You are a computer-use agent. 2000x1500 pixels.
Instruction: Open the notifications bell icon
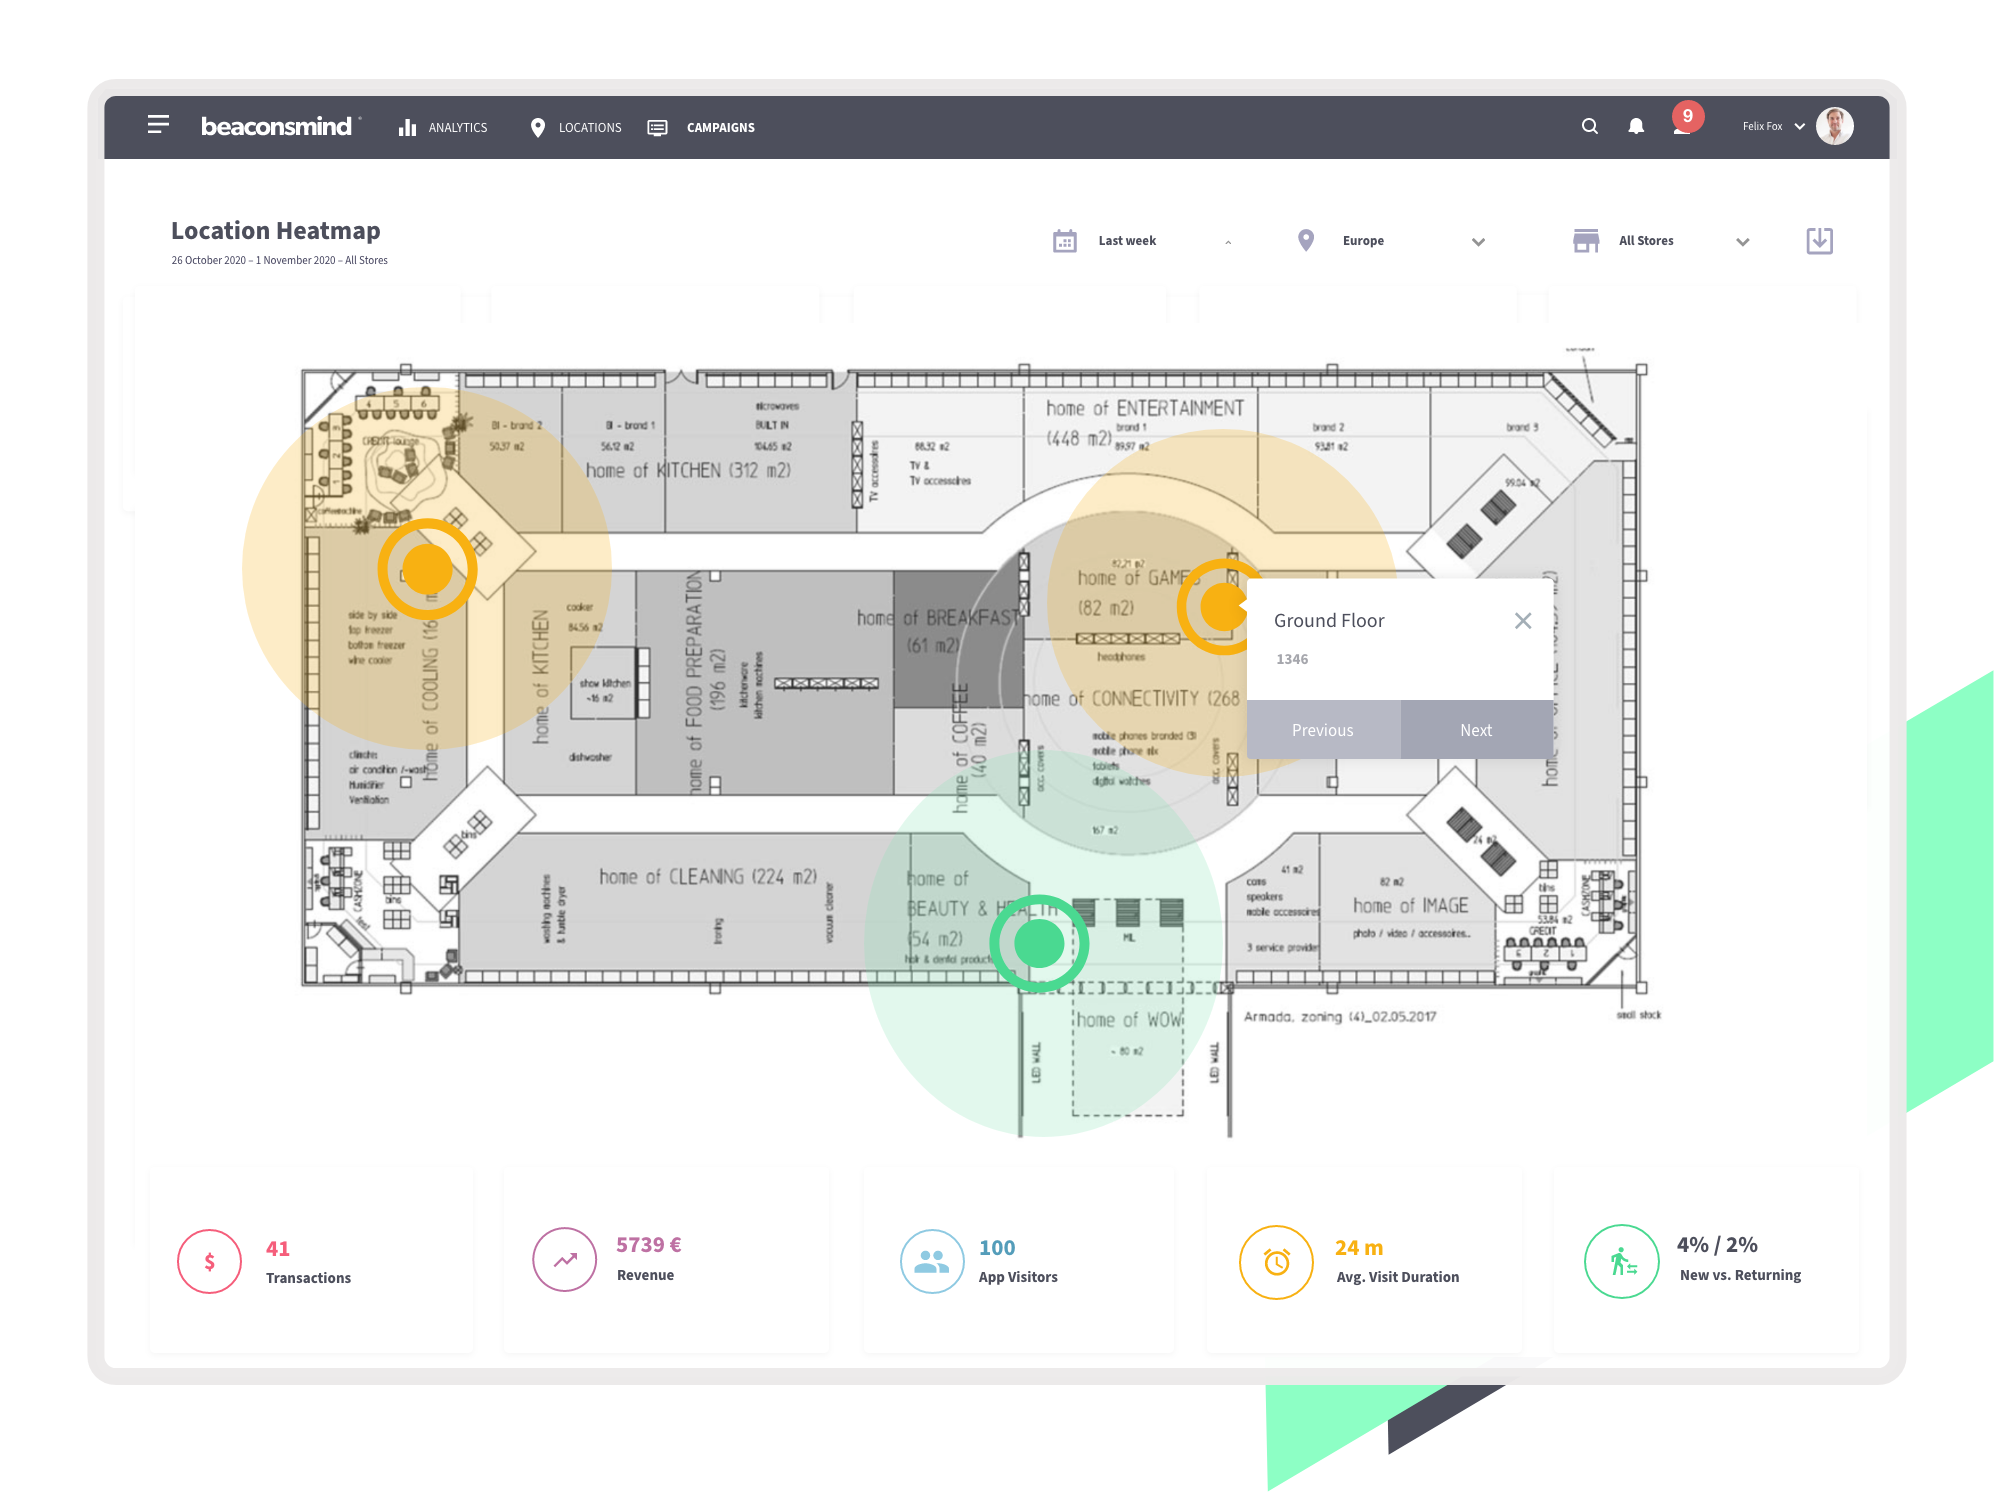point(1636,126)
